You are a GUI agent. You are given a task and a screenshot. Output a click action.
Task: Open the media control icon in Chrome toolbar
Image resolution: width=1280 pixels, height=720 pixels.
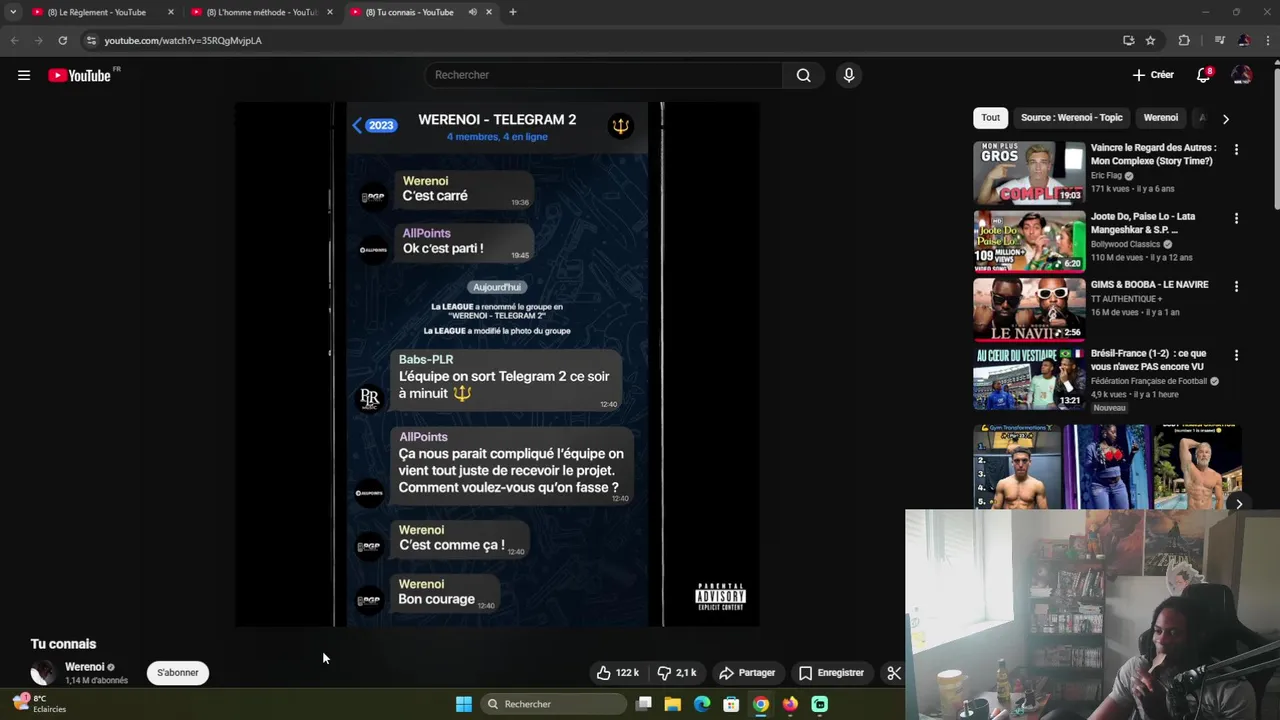tap(1219, 40)
